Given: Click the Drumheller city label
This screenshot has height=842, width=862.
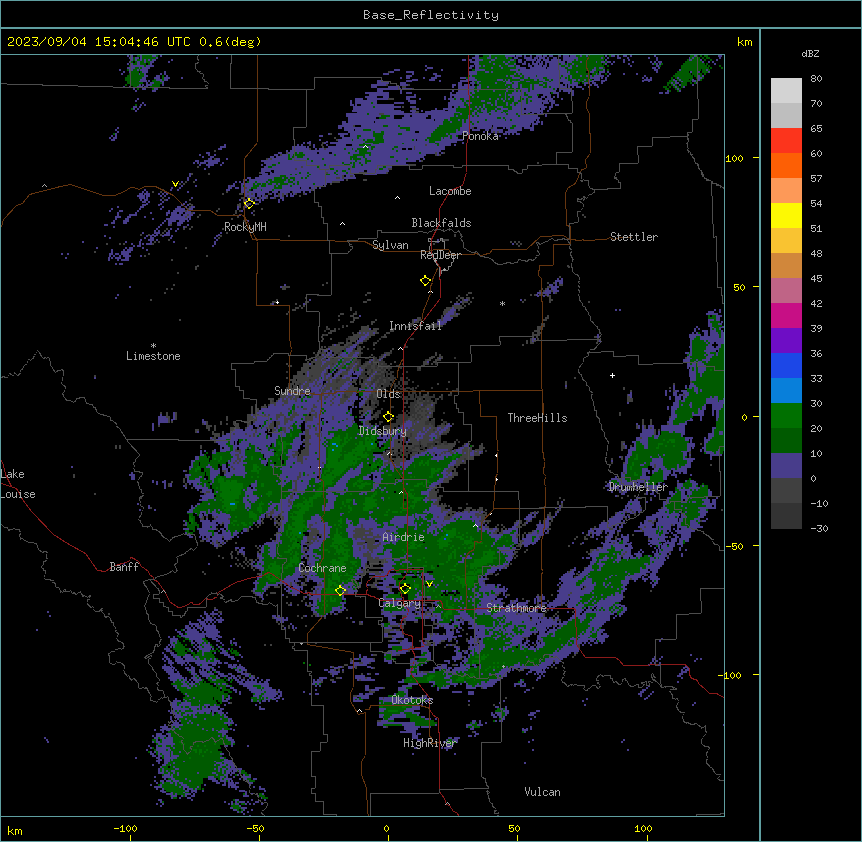Looking at the screenshot, I should (638, 486).
